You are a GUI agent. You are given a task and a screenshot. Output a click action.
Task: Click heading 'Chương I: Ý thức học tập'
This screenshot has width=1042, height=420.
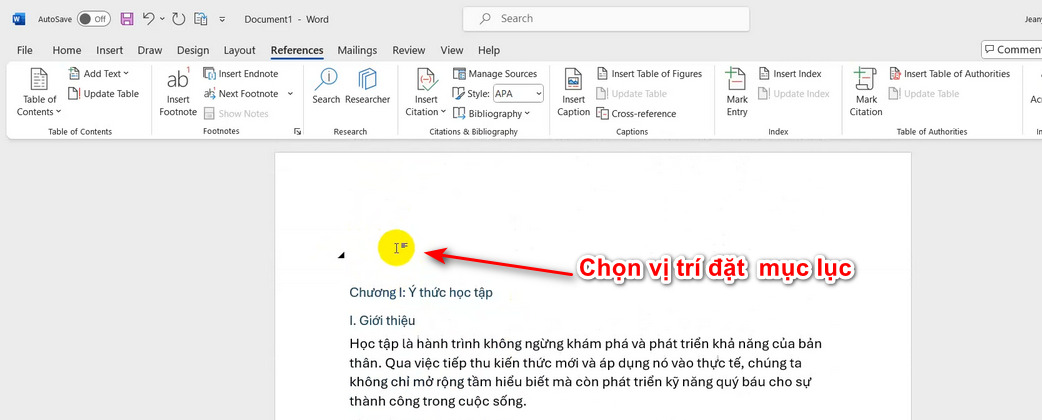(421, 292)
